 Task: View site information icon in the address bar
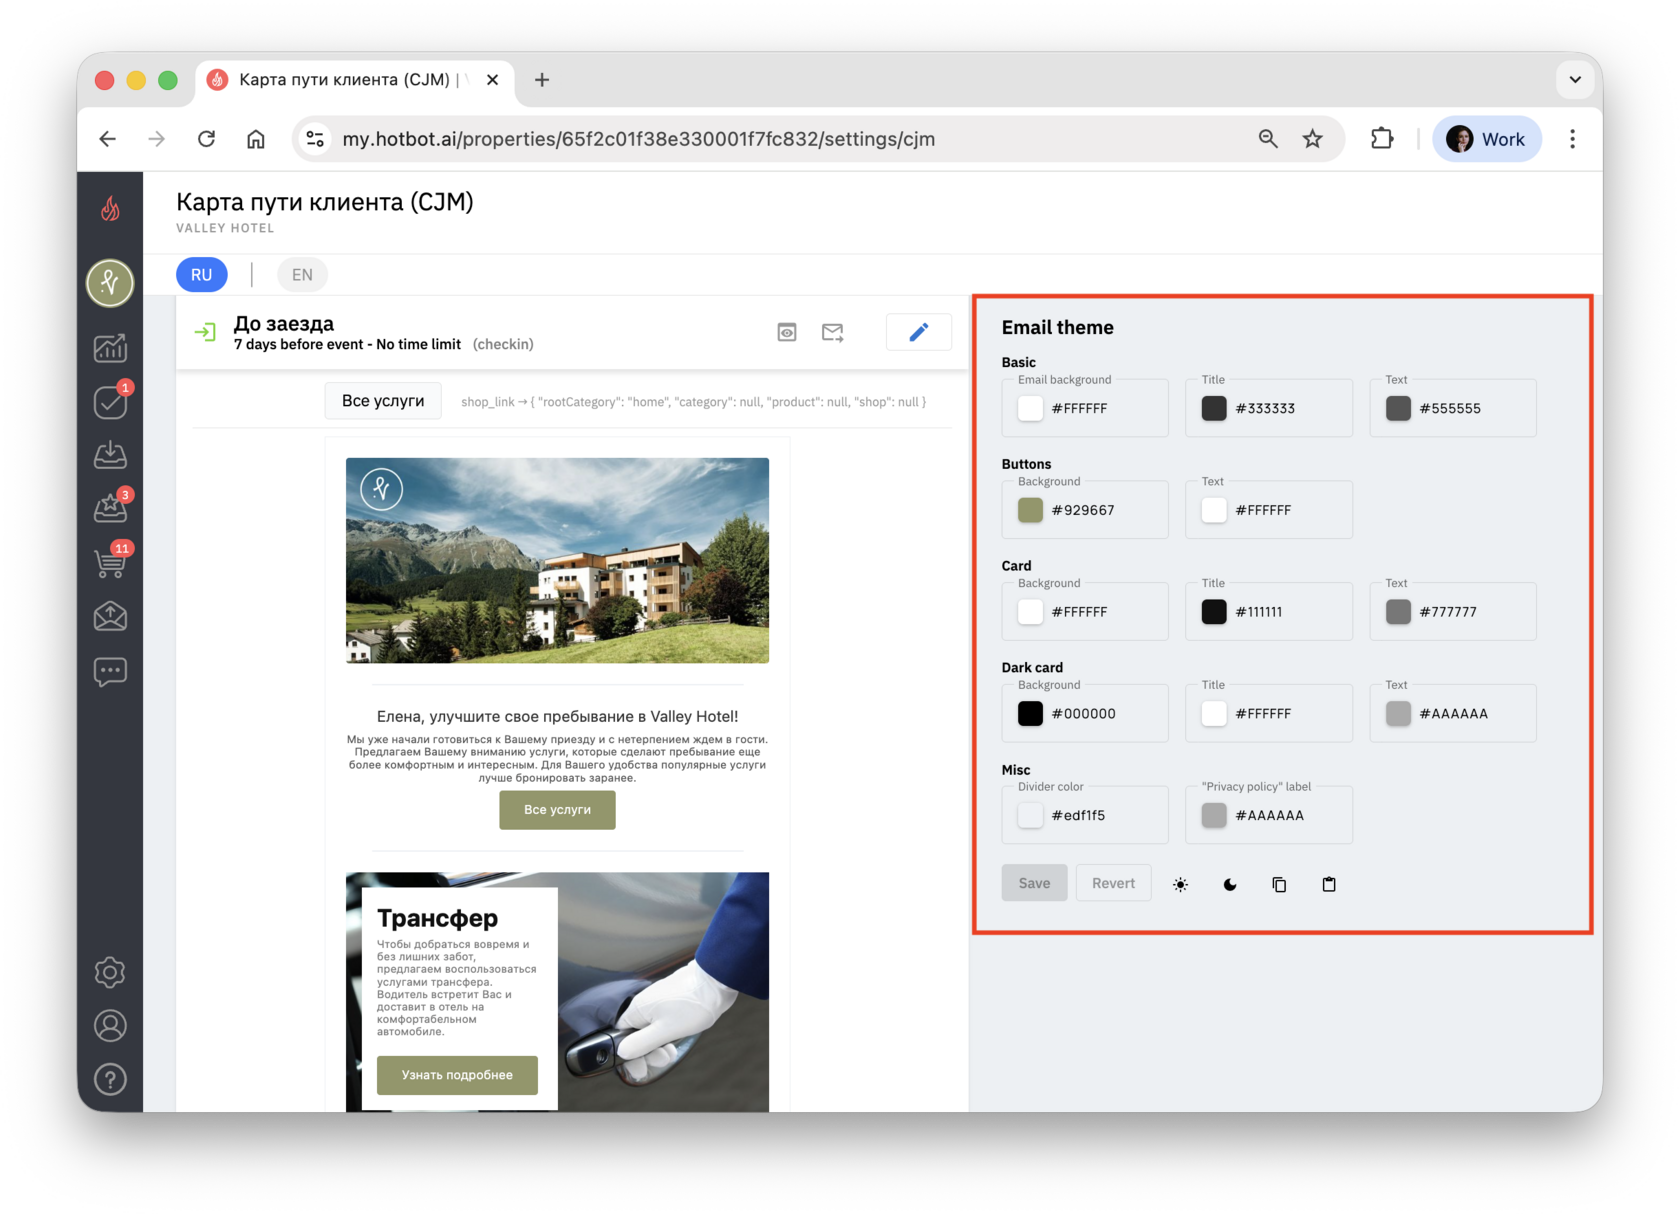(x=316, y=139)
